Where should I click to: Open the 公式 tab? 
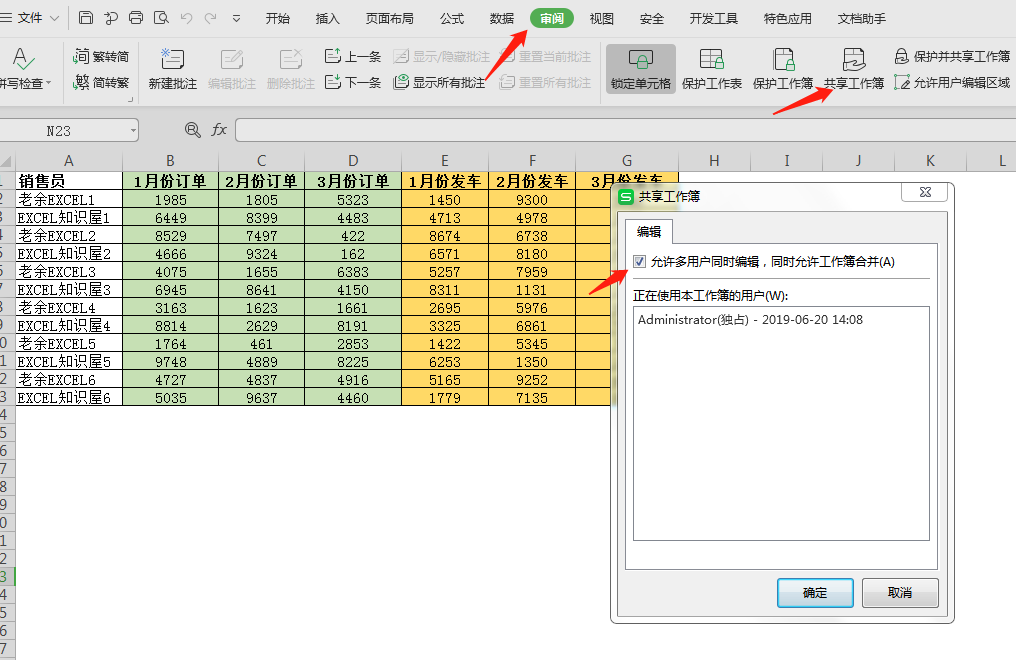tap(452, 19)
